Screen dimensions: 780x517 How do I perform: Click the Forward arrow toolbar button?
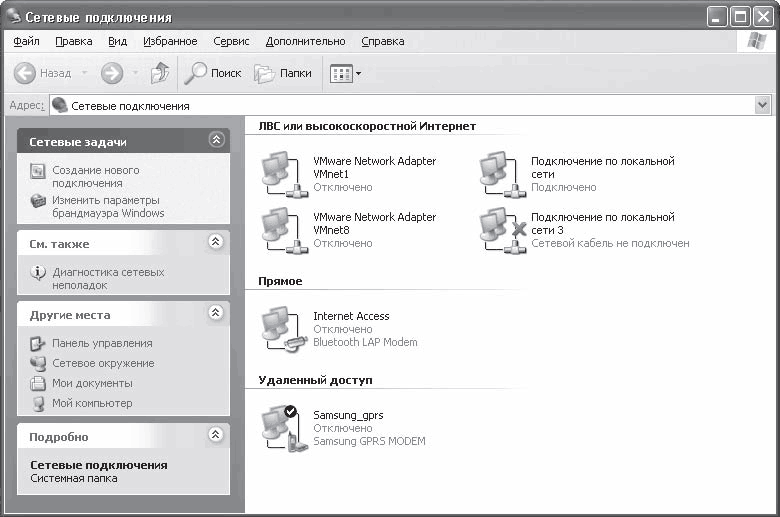[x=112, y=73]
